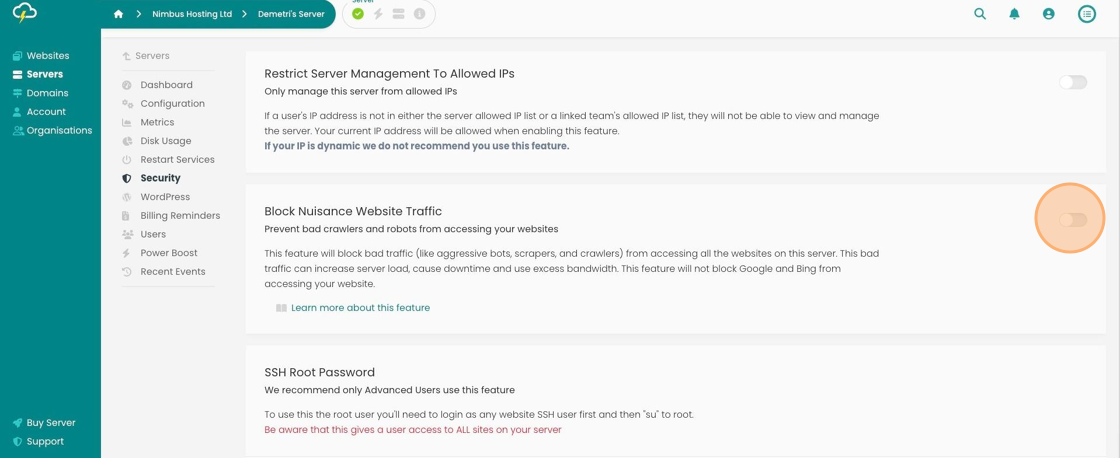Click the Nimbus cloud lightning logo

[x=24, y=13]
